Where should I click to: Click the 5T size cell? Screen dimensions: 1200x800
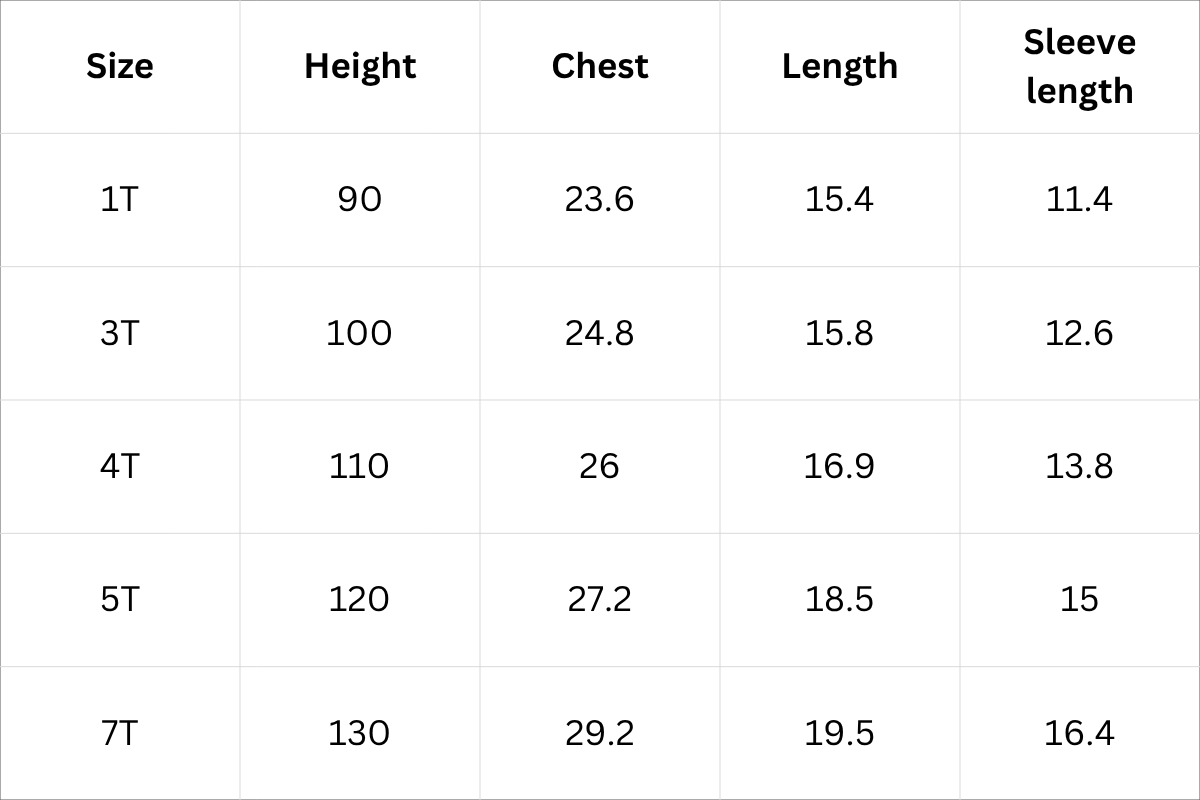[x=120, y=599]
